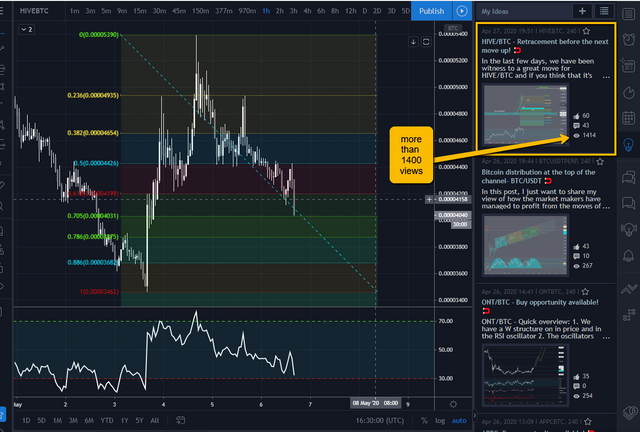Click the plus icon to add new idea
The width and height of the screenshot is (640, 432).
[x=583, y=11]
